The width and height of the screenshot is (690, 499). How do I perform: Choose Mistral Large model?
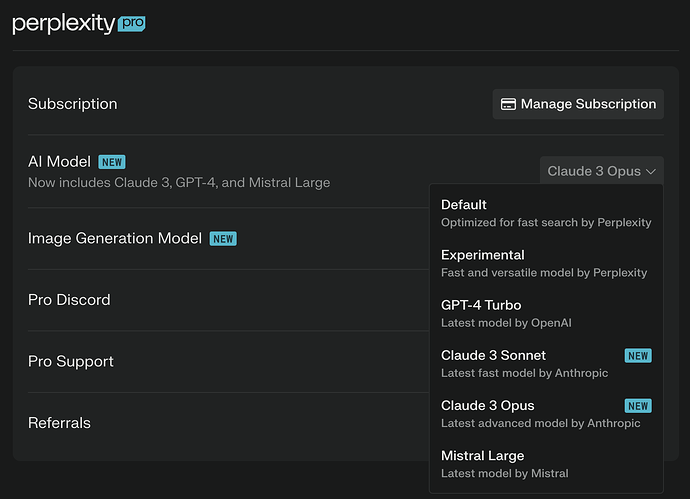click(x=545, y=463)
